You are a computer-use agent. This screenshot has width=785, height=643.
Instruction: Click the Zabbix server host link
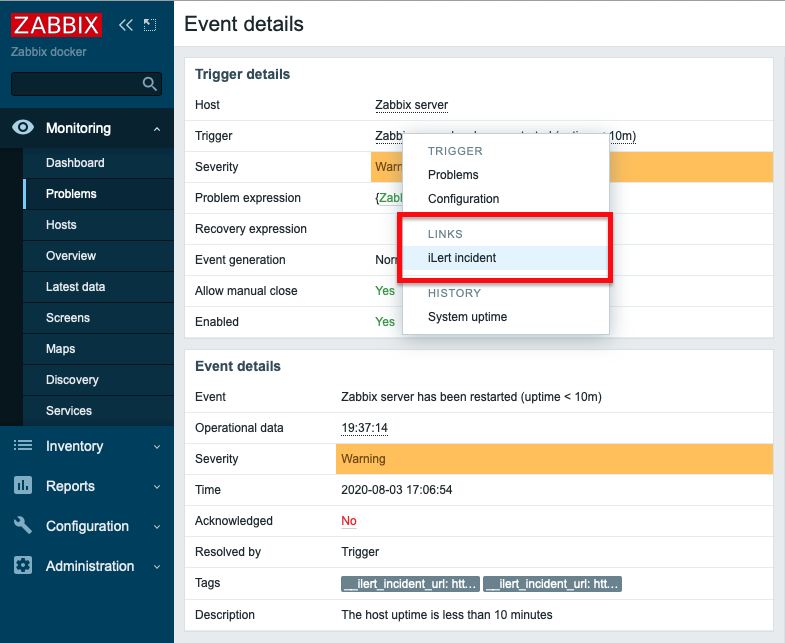pos(412,105)
